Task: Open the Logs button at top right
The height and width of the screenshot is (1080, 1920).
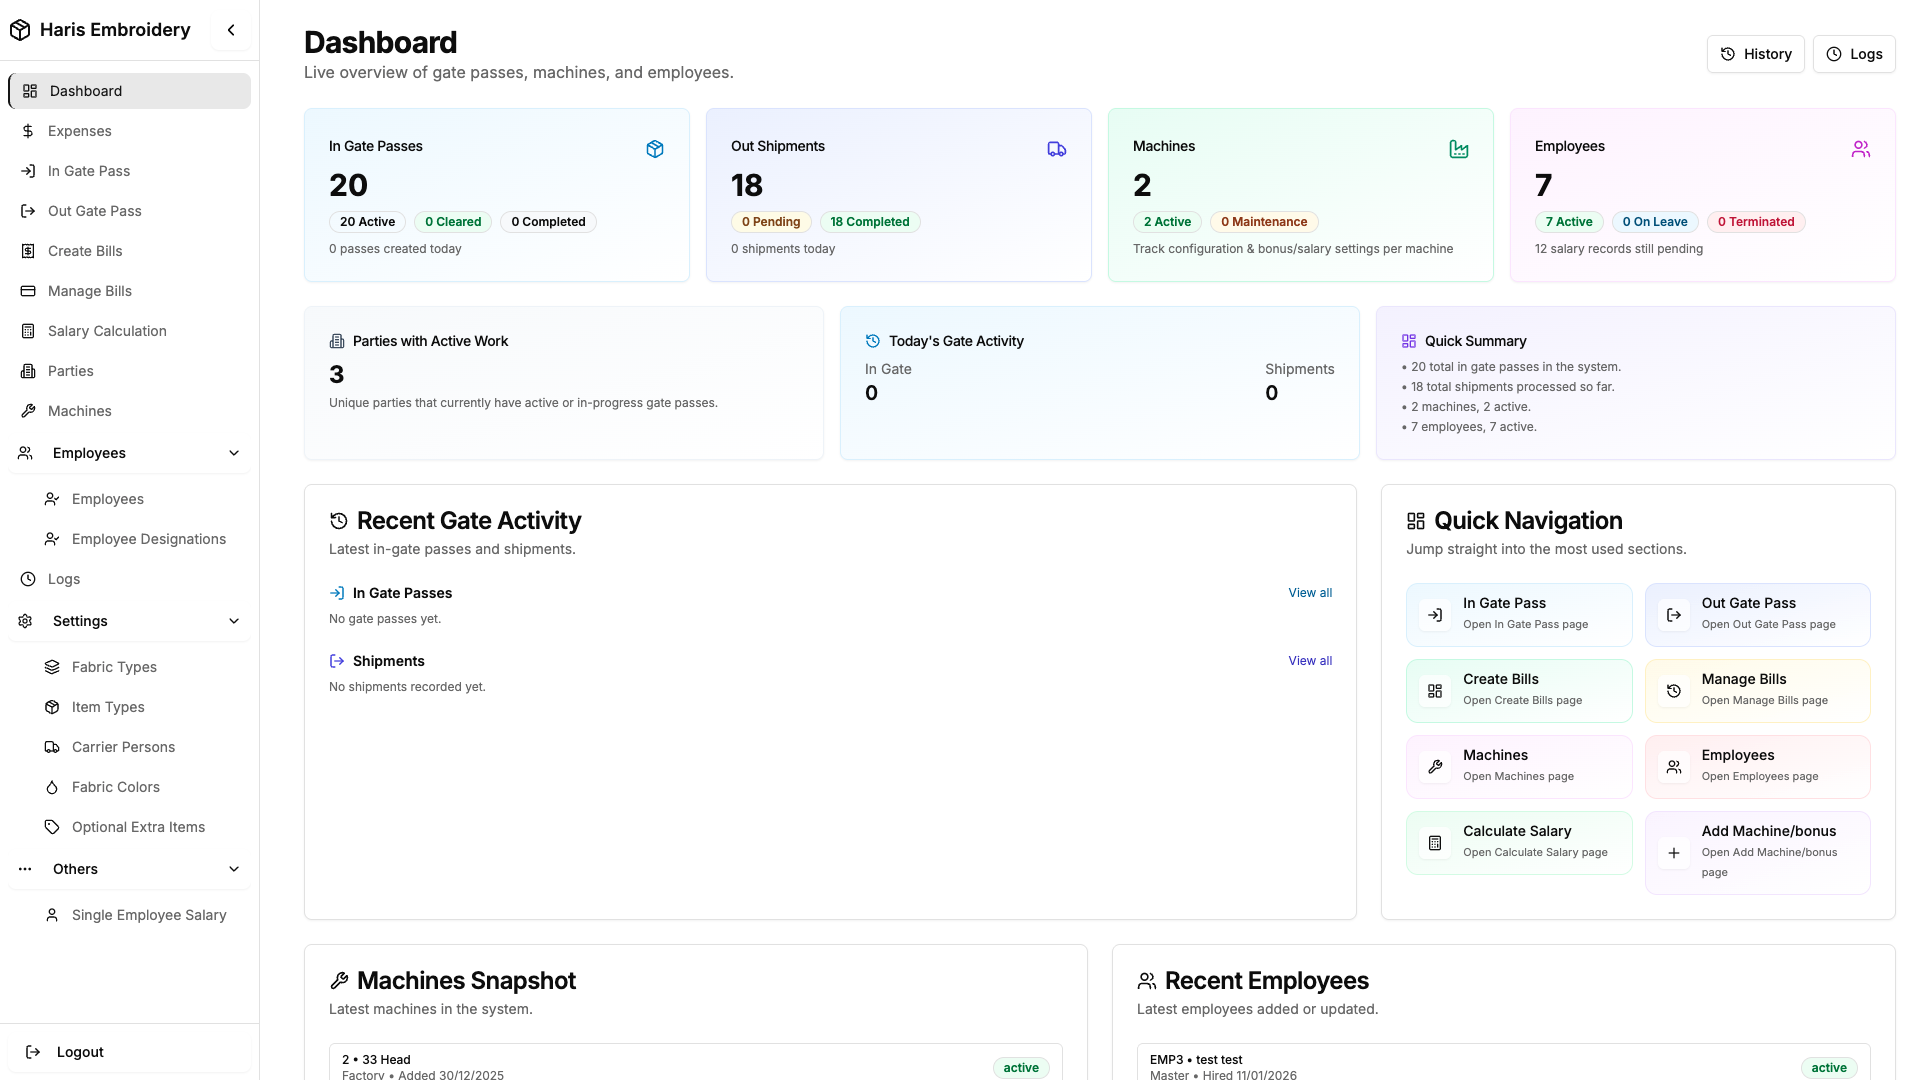Action: [x=1854, y=54]
